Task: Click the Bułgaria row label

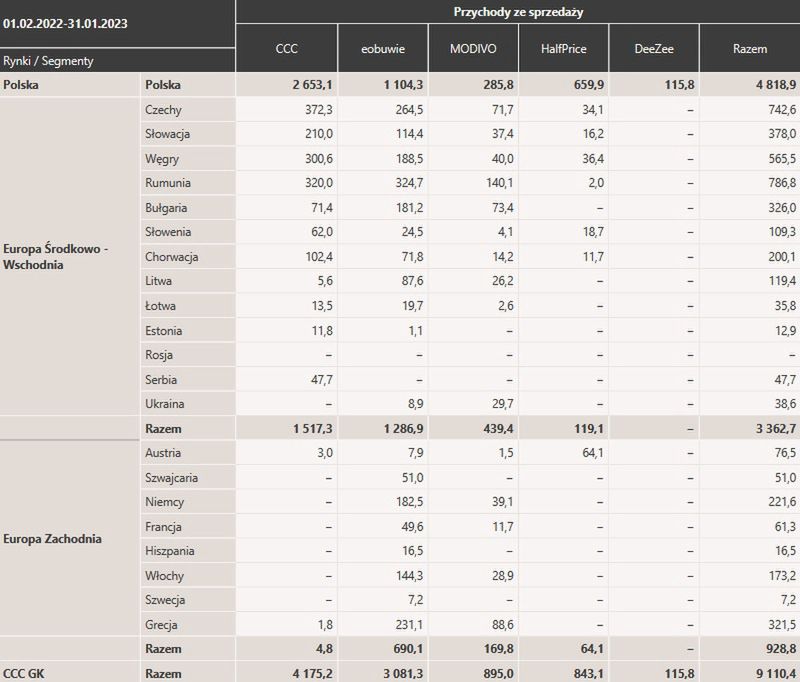Action: 165,208
